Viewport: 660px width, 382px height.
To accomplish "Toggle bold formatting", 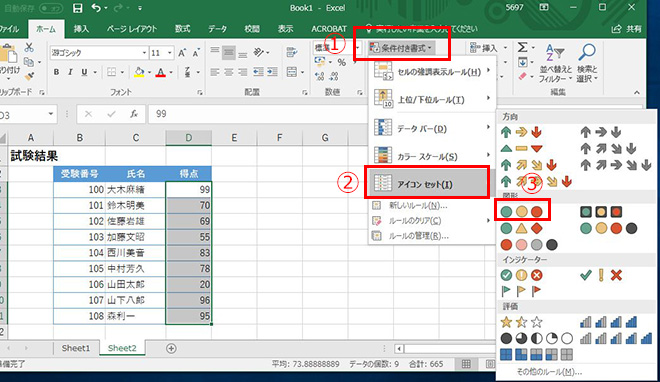I will tap(56, 72).
